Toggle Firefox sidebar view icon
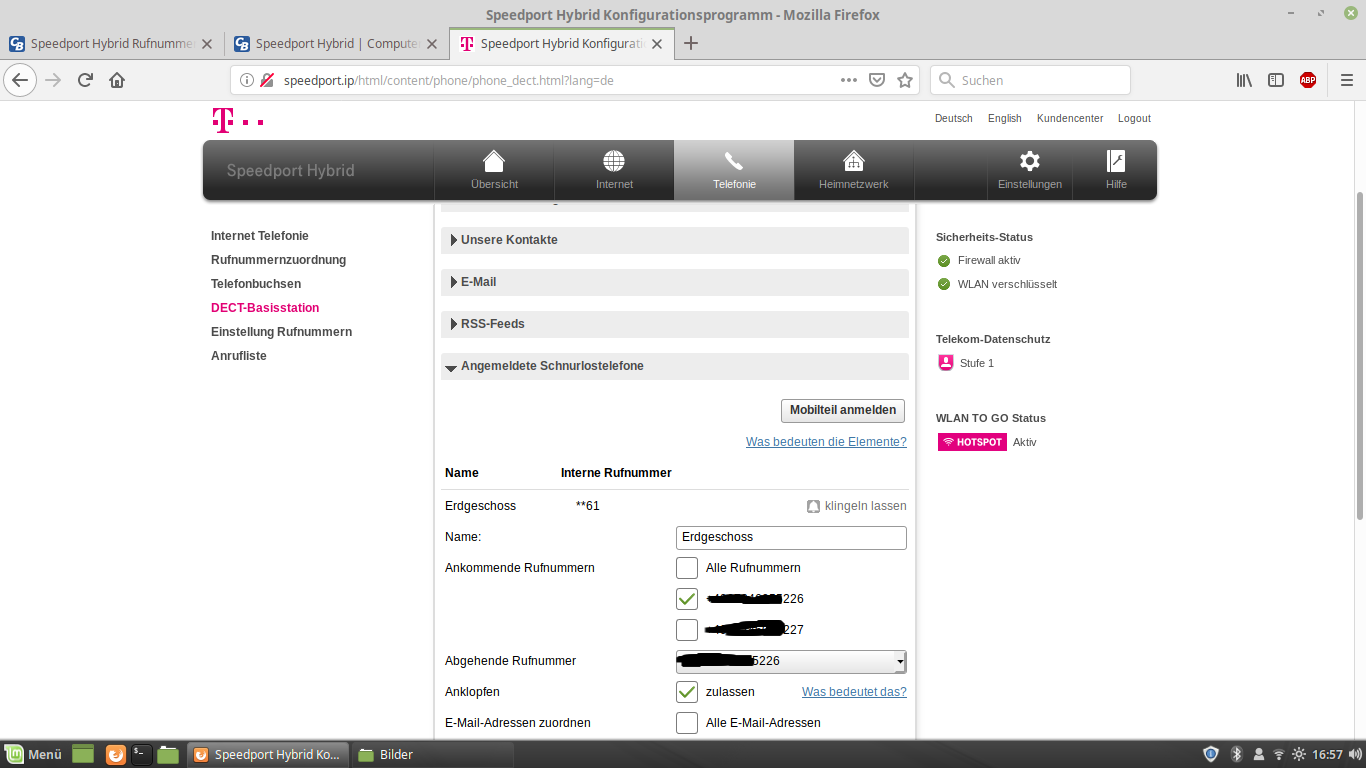 [1276, 80]
